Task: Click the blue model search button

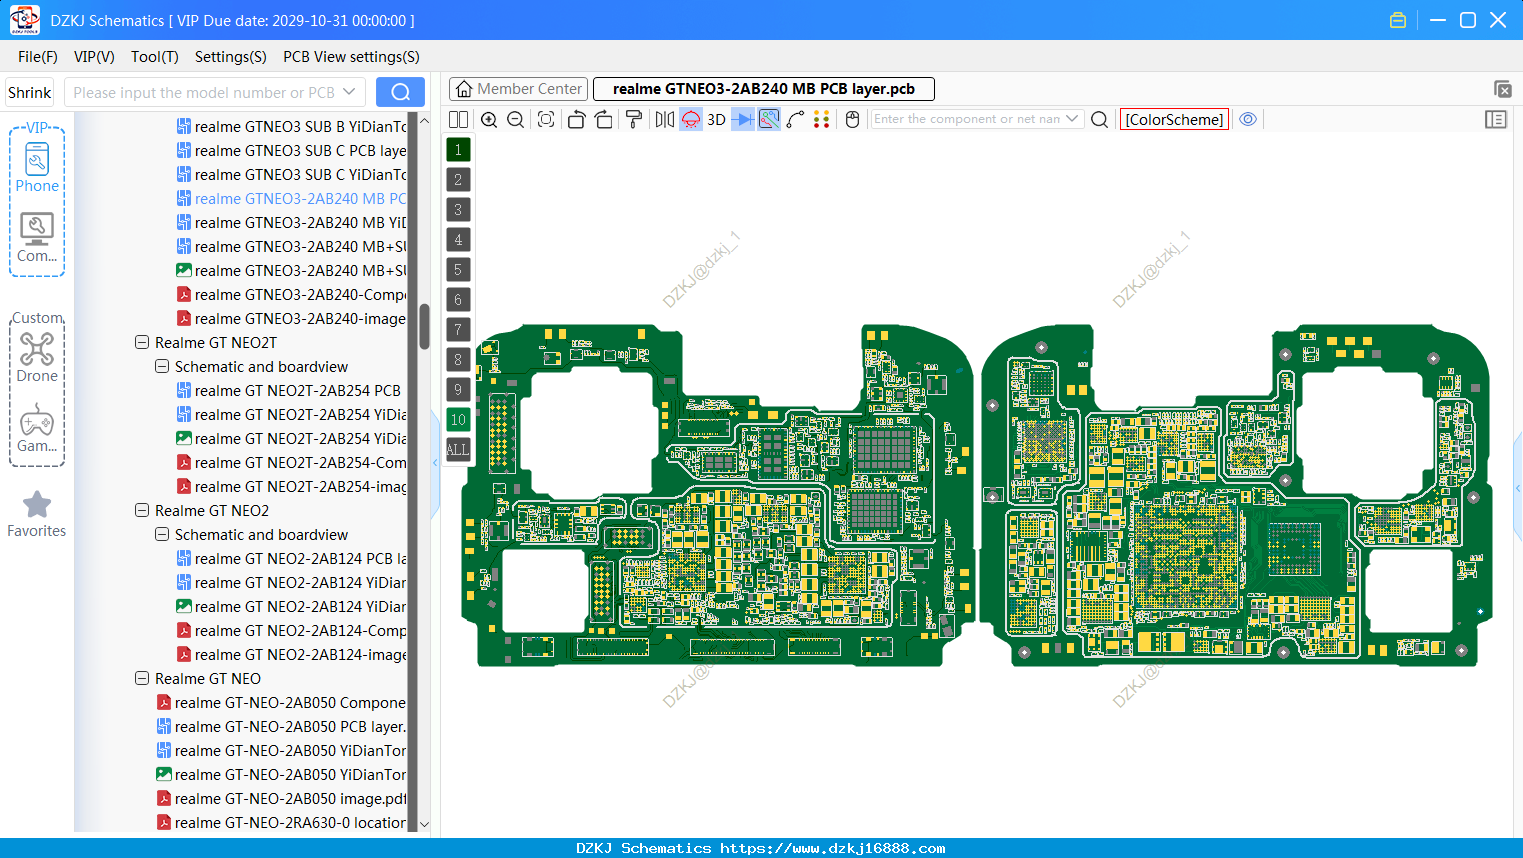Action: point(400,92)
